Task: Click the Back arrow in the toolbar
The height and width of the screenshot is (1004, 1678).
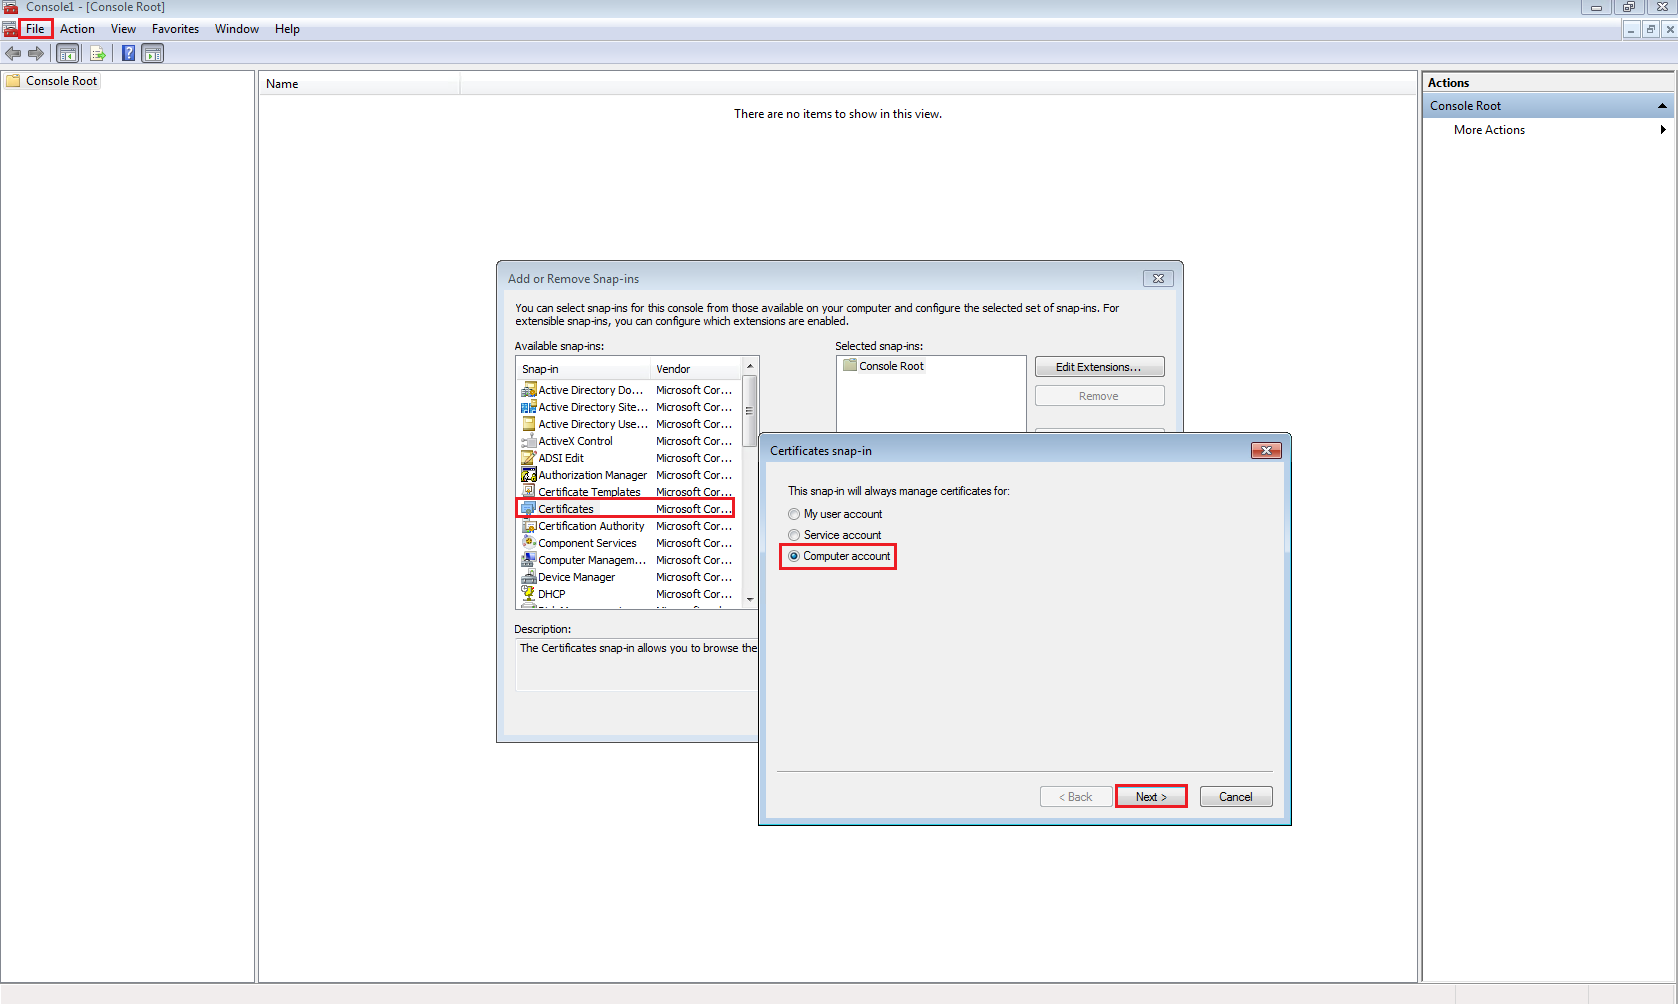Action: (13, 54)
